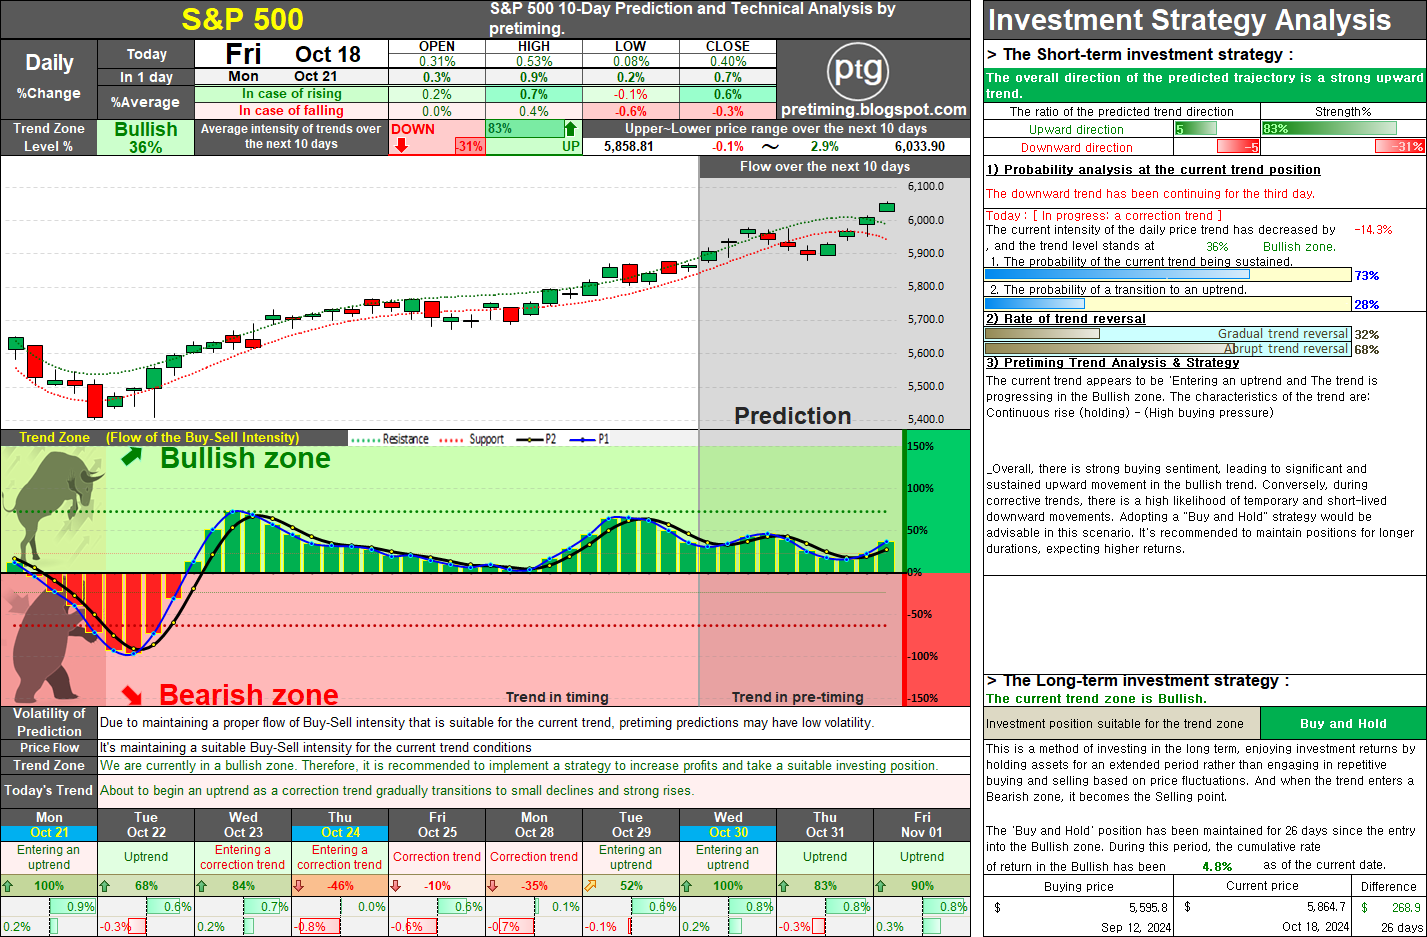Click red down arrow beneath DOWN label
Screen dimensions: 1427x937
click(x=401, y=145)
